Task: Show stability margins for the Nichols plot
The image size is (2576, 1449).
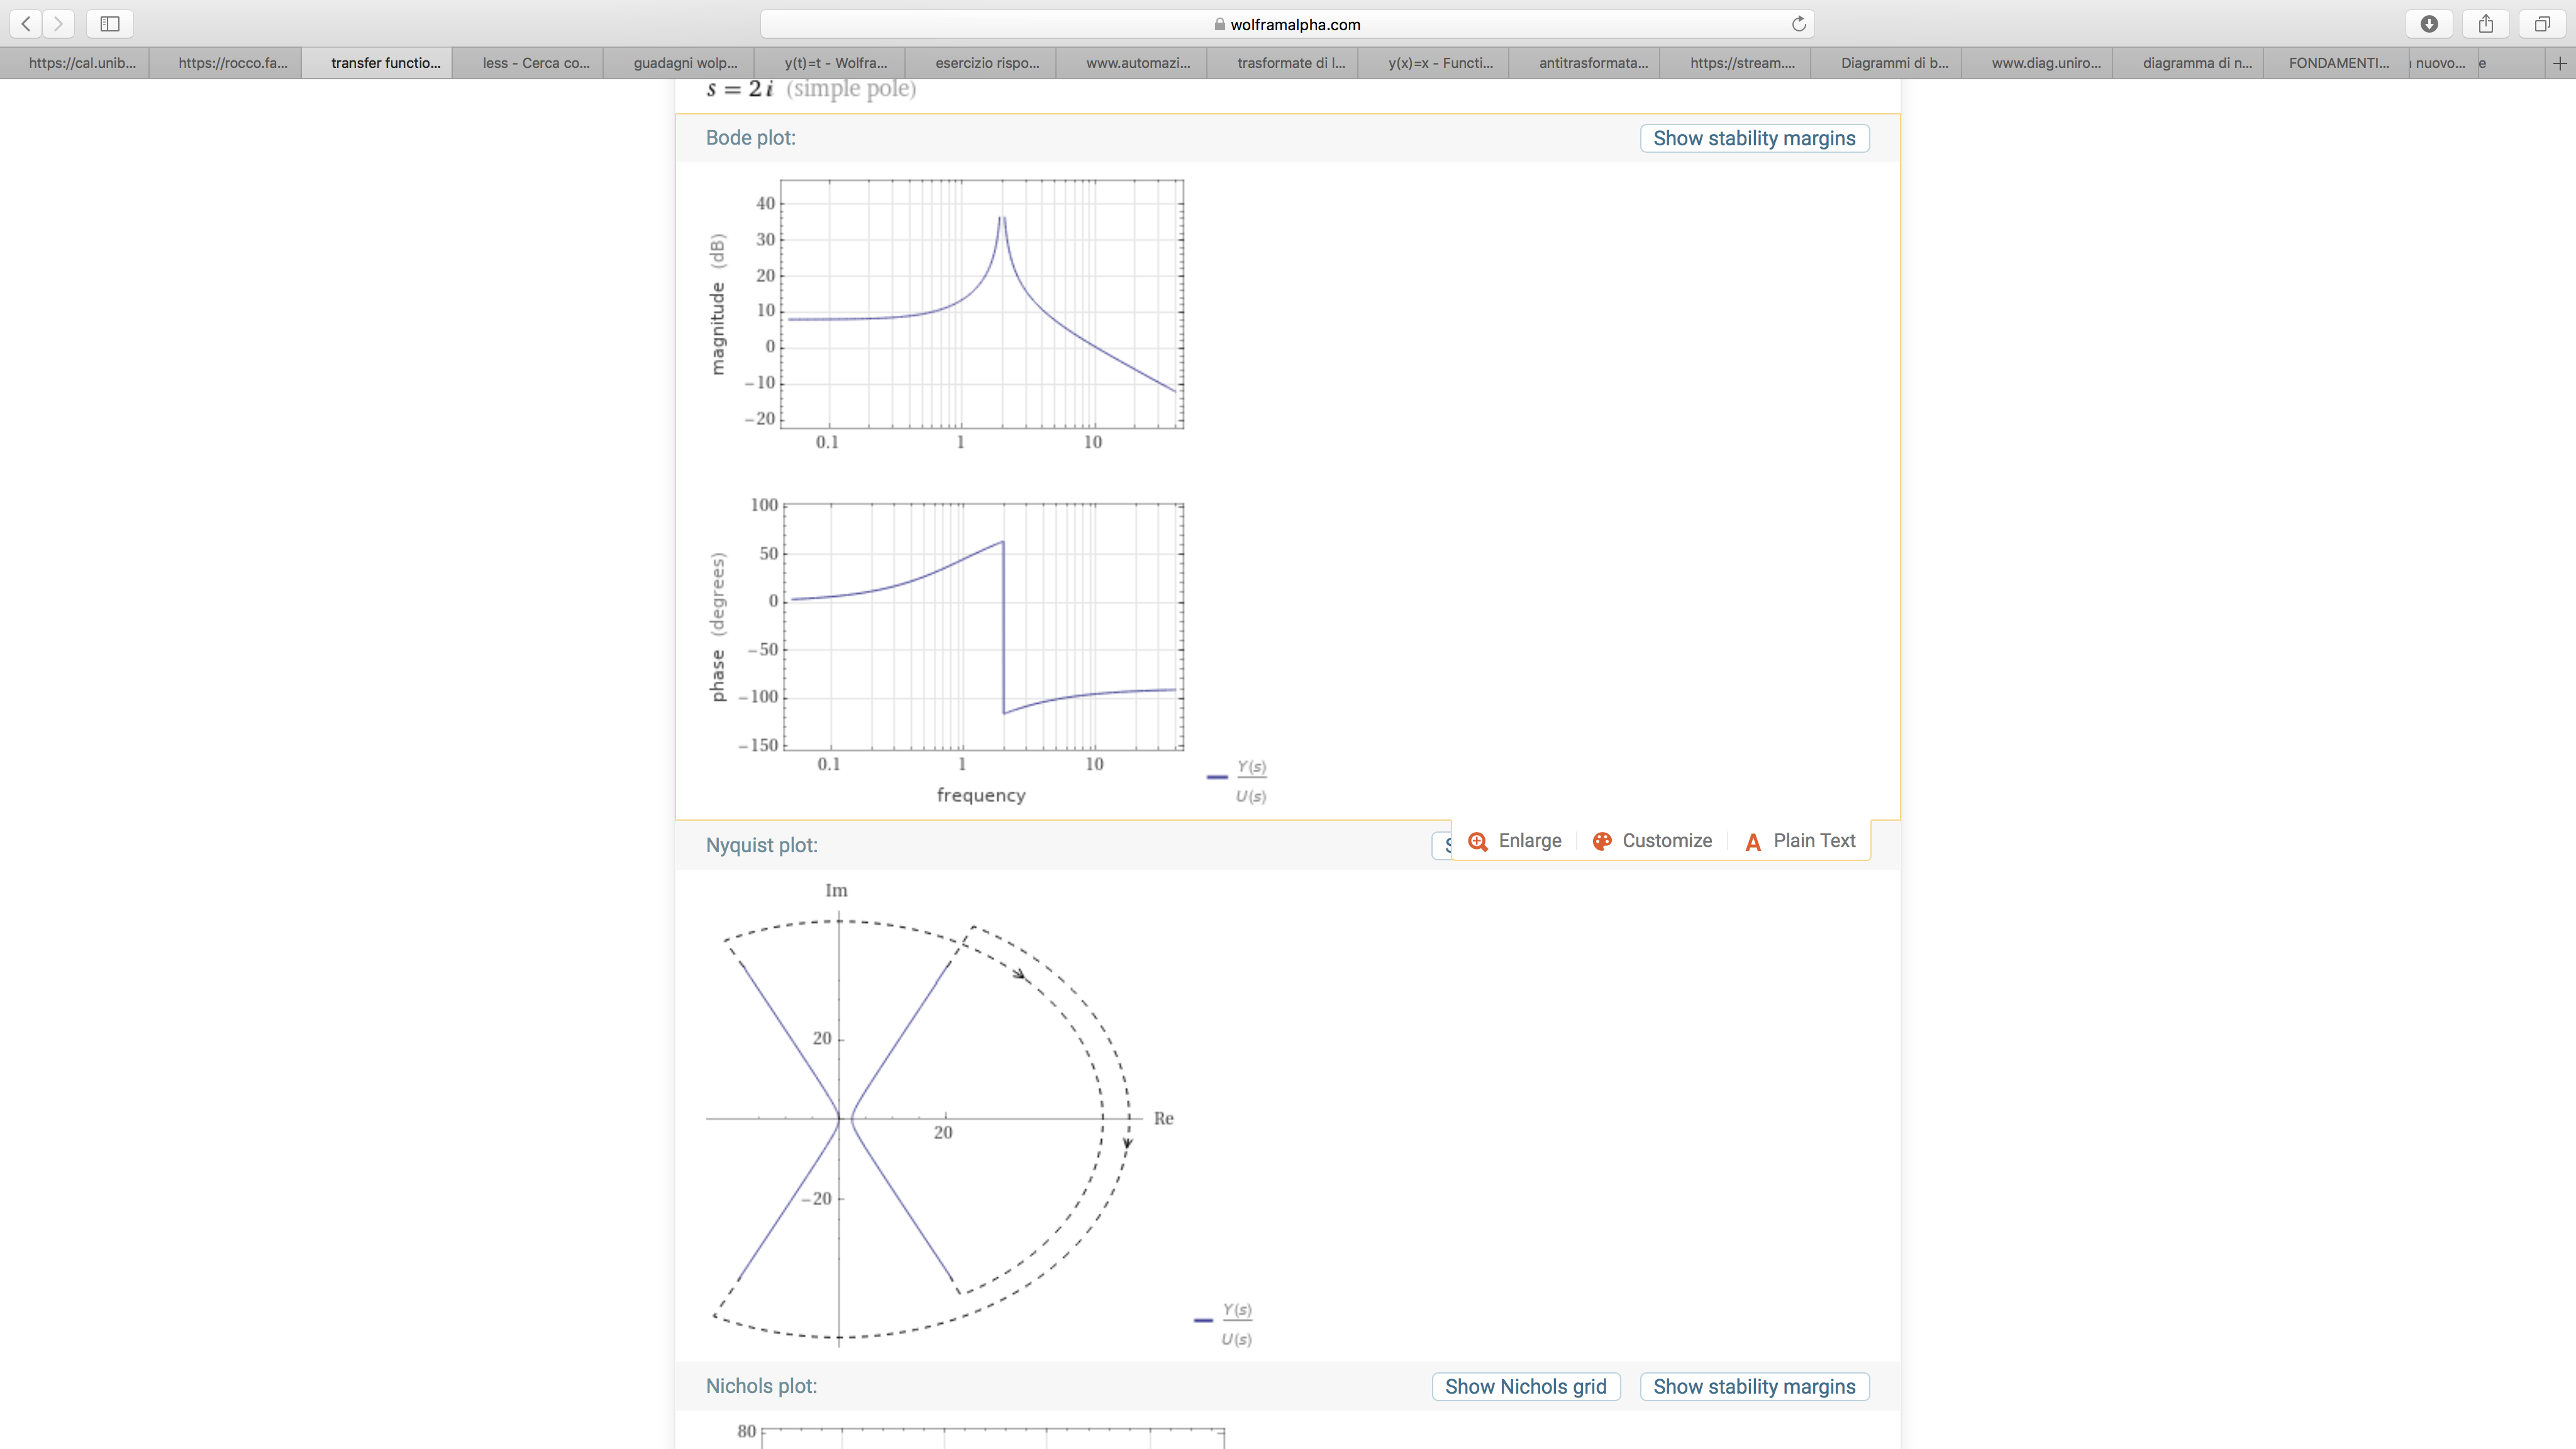Action: [1754, 1386]
